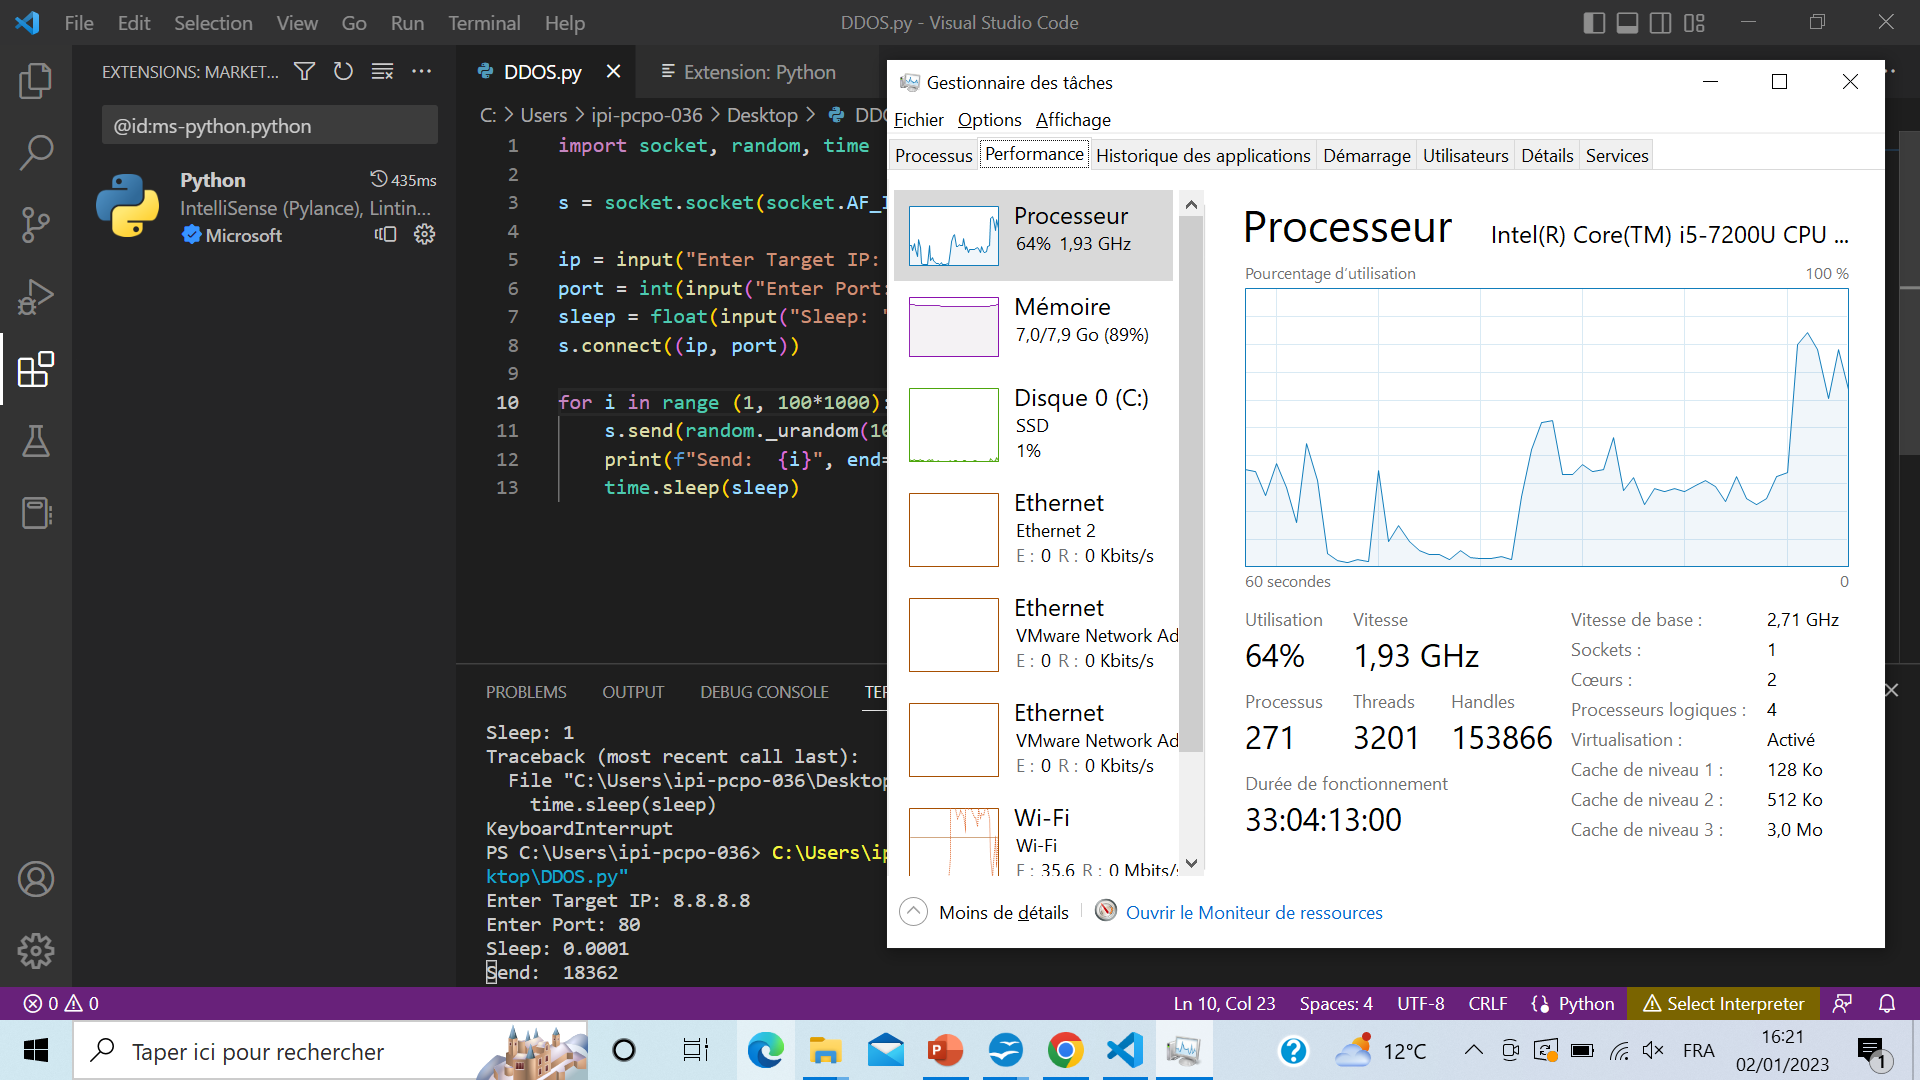Select the Disque 0 (C:) resource
Viewport: 1920px width, 1080px height.
[1034, 424]
